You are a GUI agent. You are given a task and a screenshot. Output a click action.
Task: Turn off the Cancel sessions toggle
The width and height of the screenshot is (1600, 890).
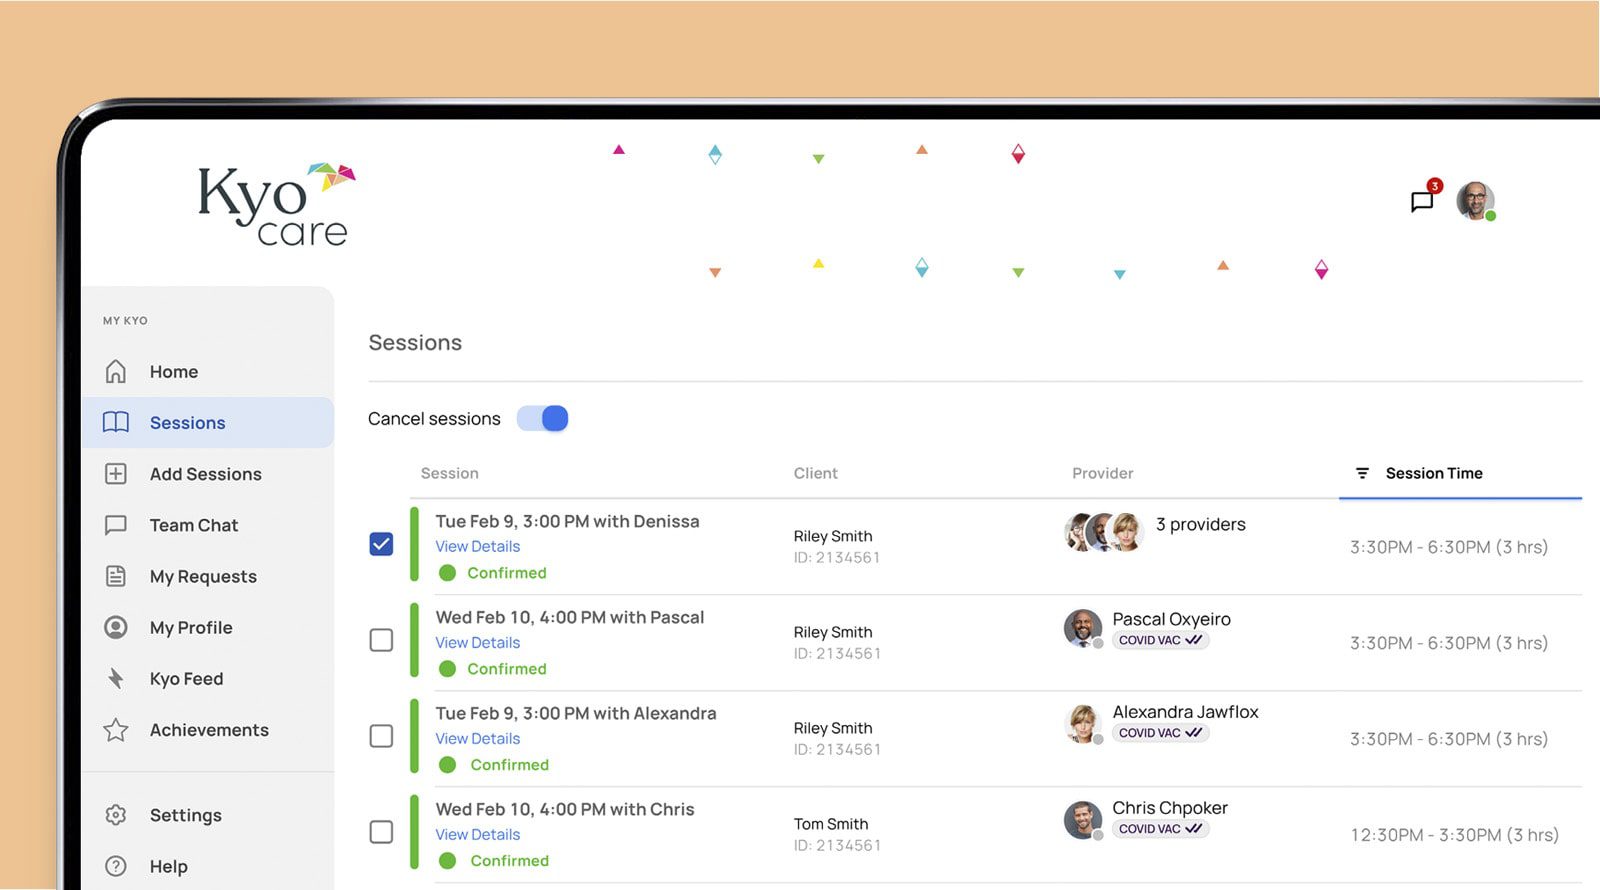pos(543,419)
